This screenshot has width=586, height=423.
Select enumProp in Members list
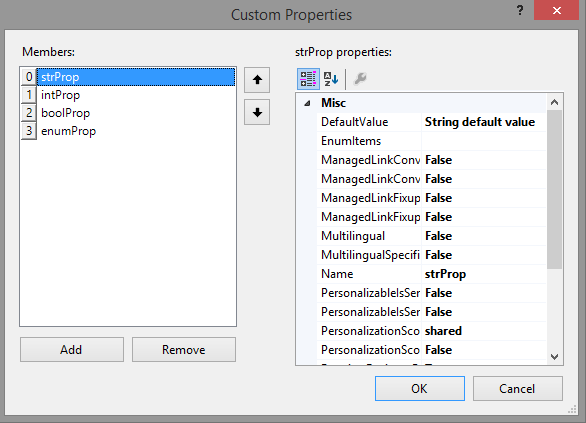(136, 131)
